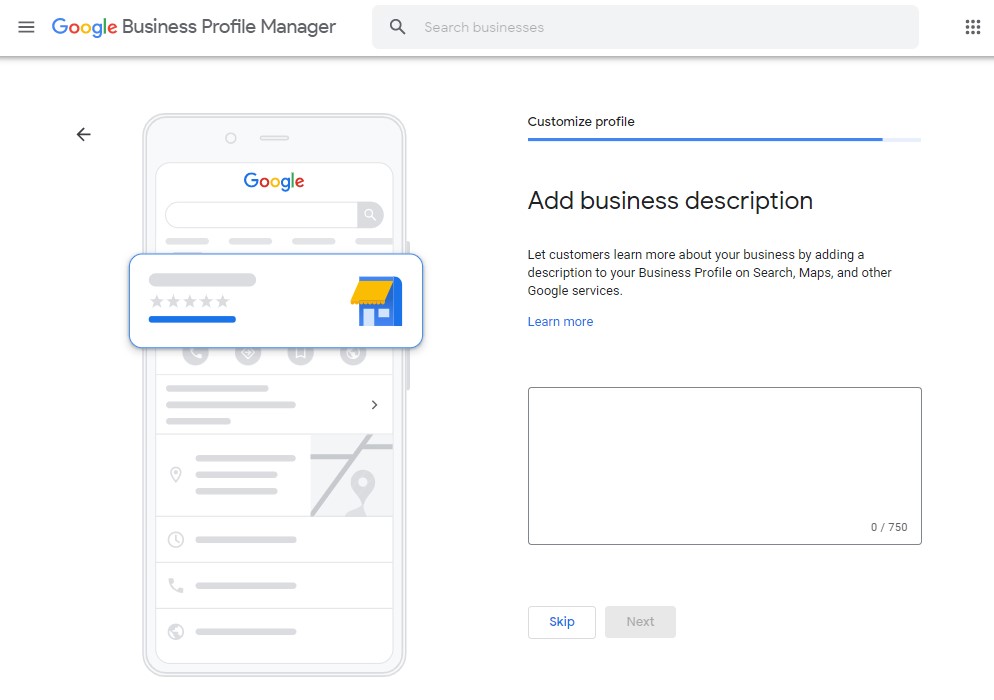Go back with the left arrow
The height and width of the screenshot is (700, 994).
[84, 134]
